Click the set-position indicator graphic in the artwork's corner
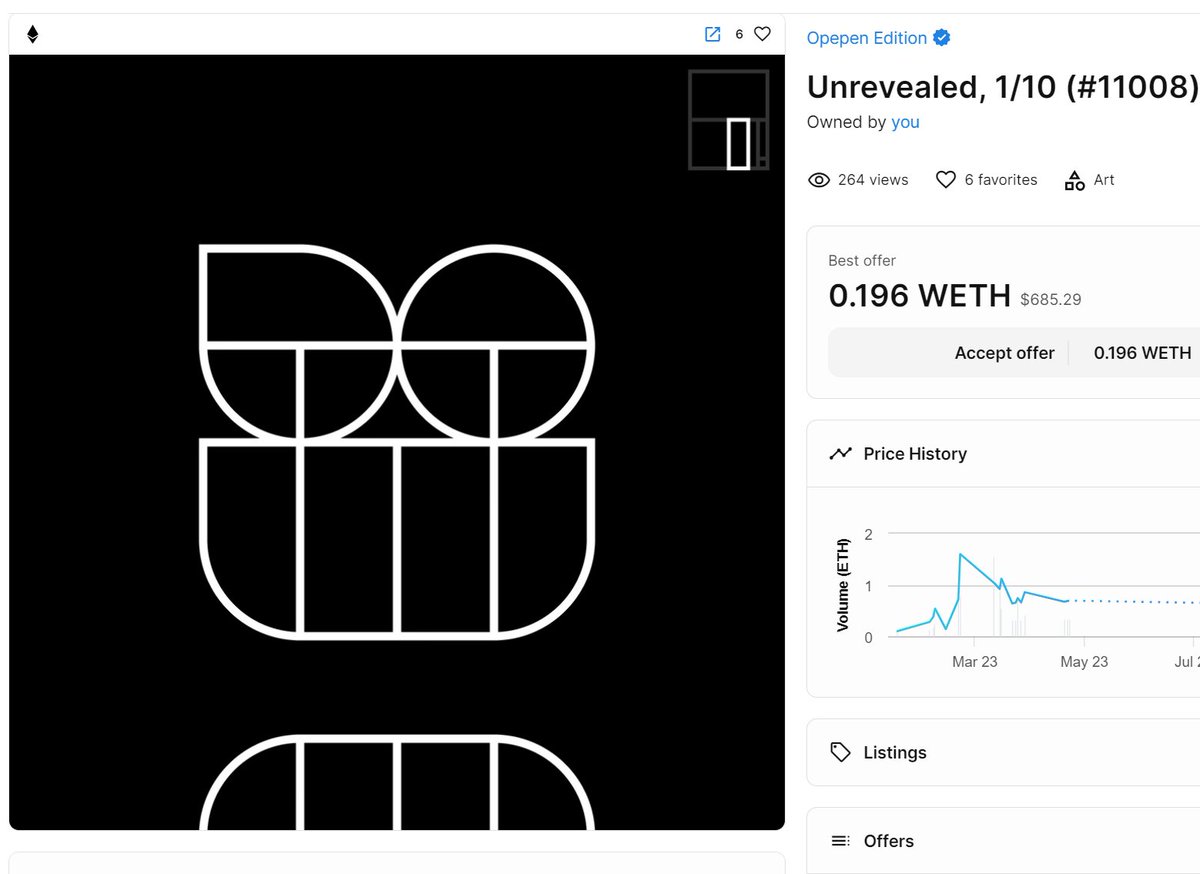Image resolution: width=1200 pixels, height=874 pixels. pyautogui.click(x=729, y=120)
